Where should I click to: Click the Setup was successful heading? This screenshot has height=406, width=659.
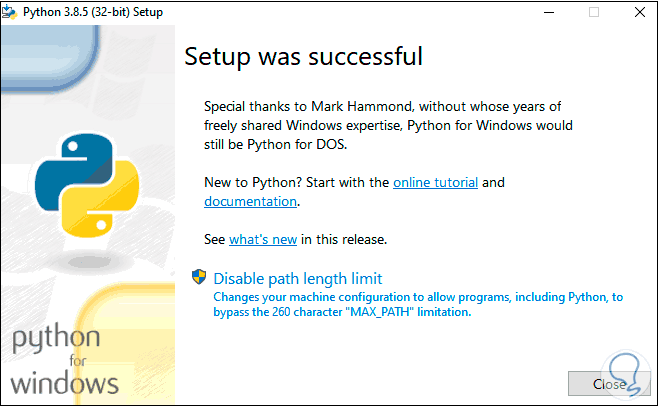[303, 57]
